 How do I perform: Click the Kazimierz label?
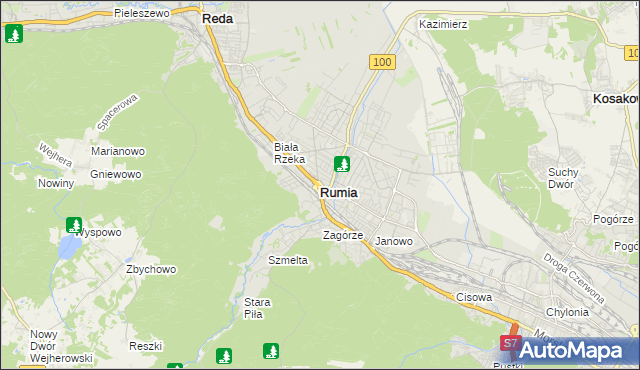[x=443, y=24]
